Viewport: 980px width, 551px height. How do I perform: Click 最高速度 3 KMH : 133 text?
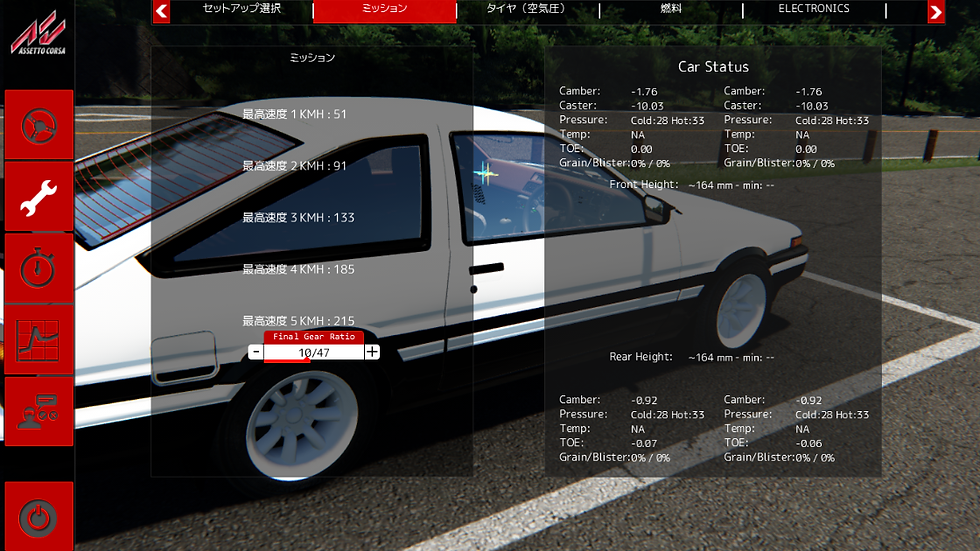point(298,218)
